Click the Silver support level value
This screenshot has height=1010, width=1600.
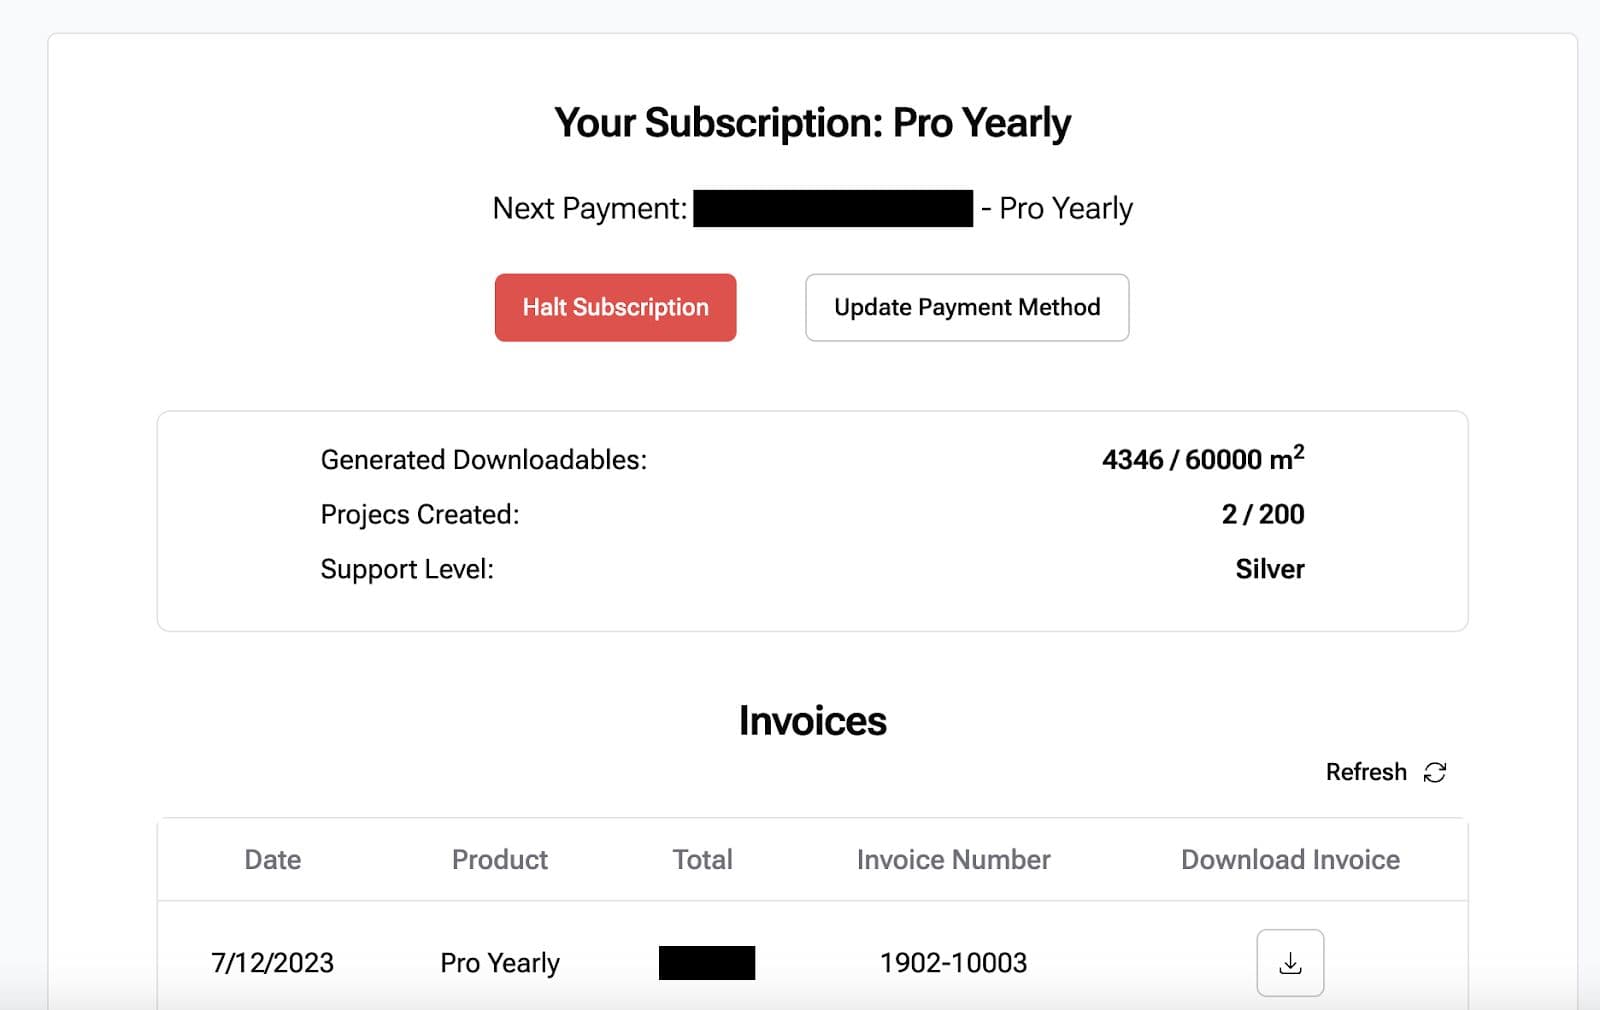click(x=1269, y=569)
